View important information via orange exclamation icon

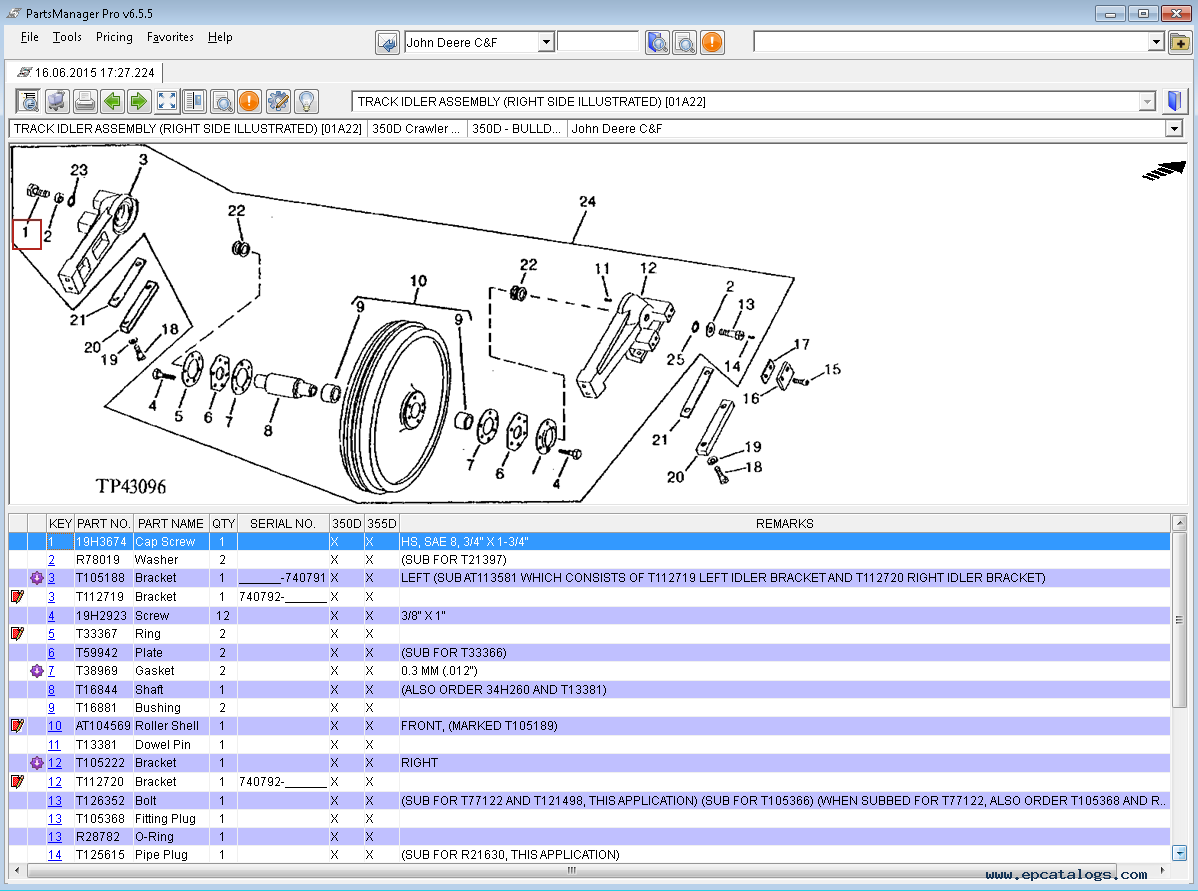click(x=250, y=100)
